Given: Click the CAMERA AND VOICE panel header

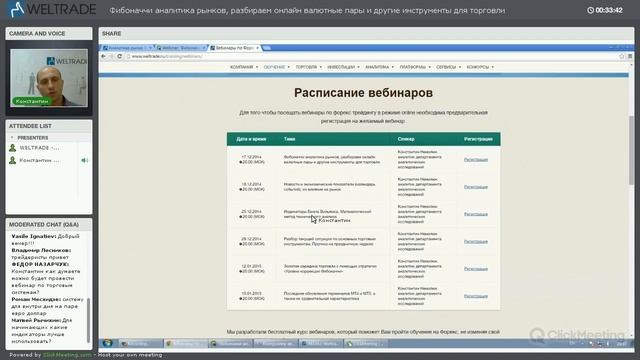Looking at the screenshot, I should tap(49, 33).
